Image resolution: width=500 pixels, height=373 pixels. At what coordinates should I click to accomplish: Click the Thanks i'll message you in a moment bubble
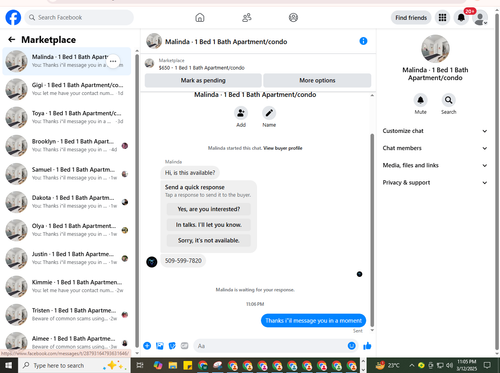(313, 321)
